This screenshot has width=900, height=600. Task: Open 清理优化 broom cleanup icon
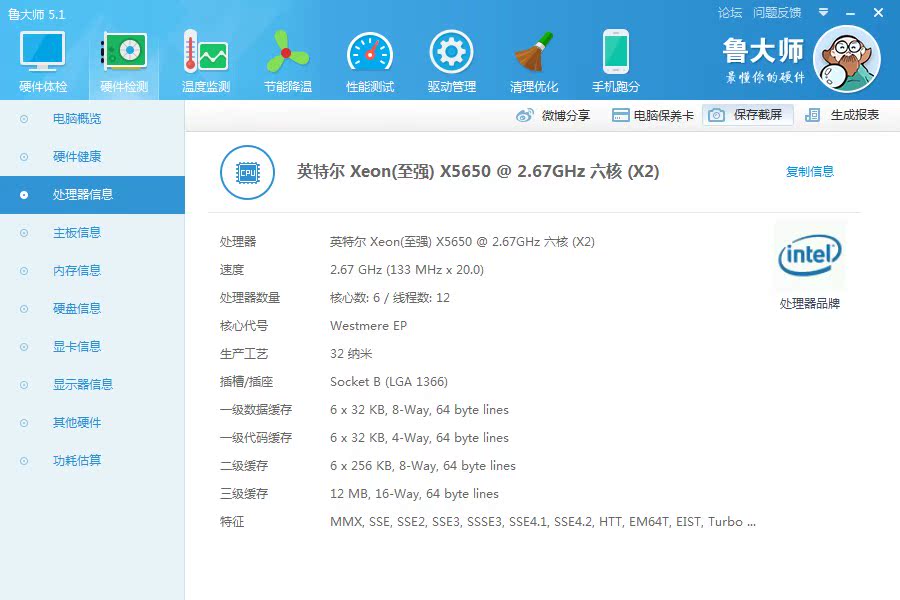click(534, 51)
